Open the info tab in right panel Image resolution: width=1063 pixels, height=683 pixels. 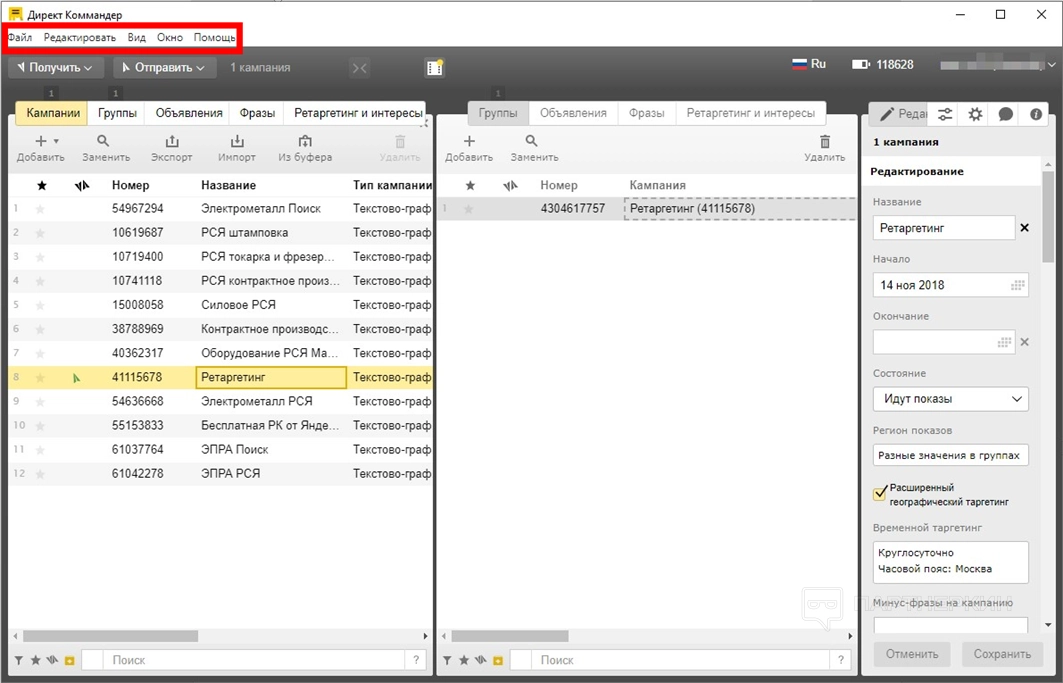(x=1036, y=114)
